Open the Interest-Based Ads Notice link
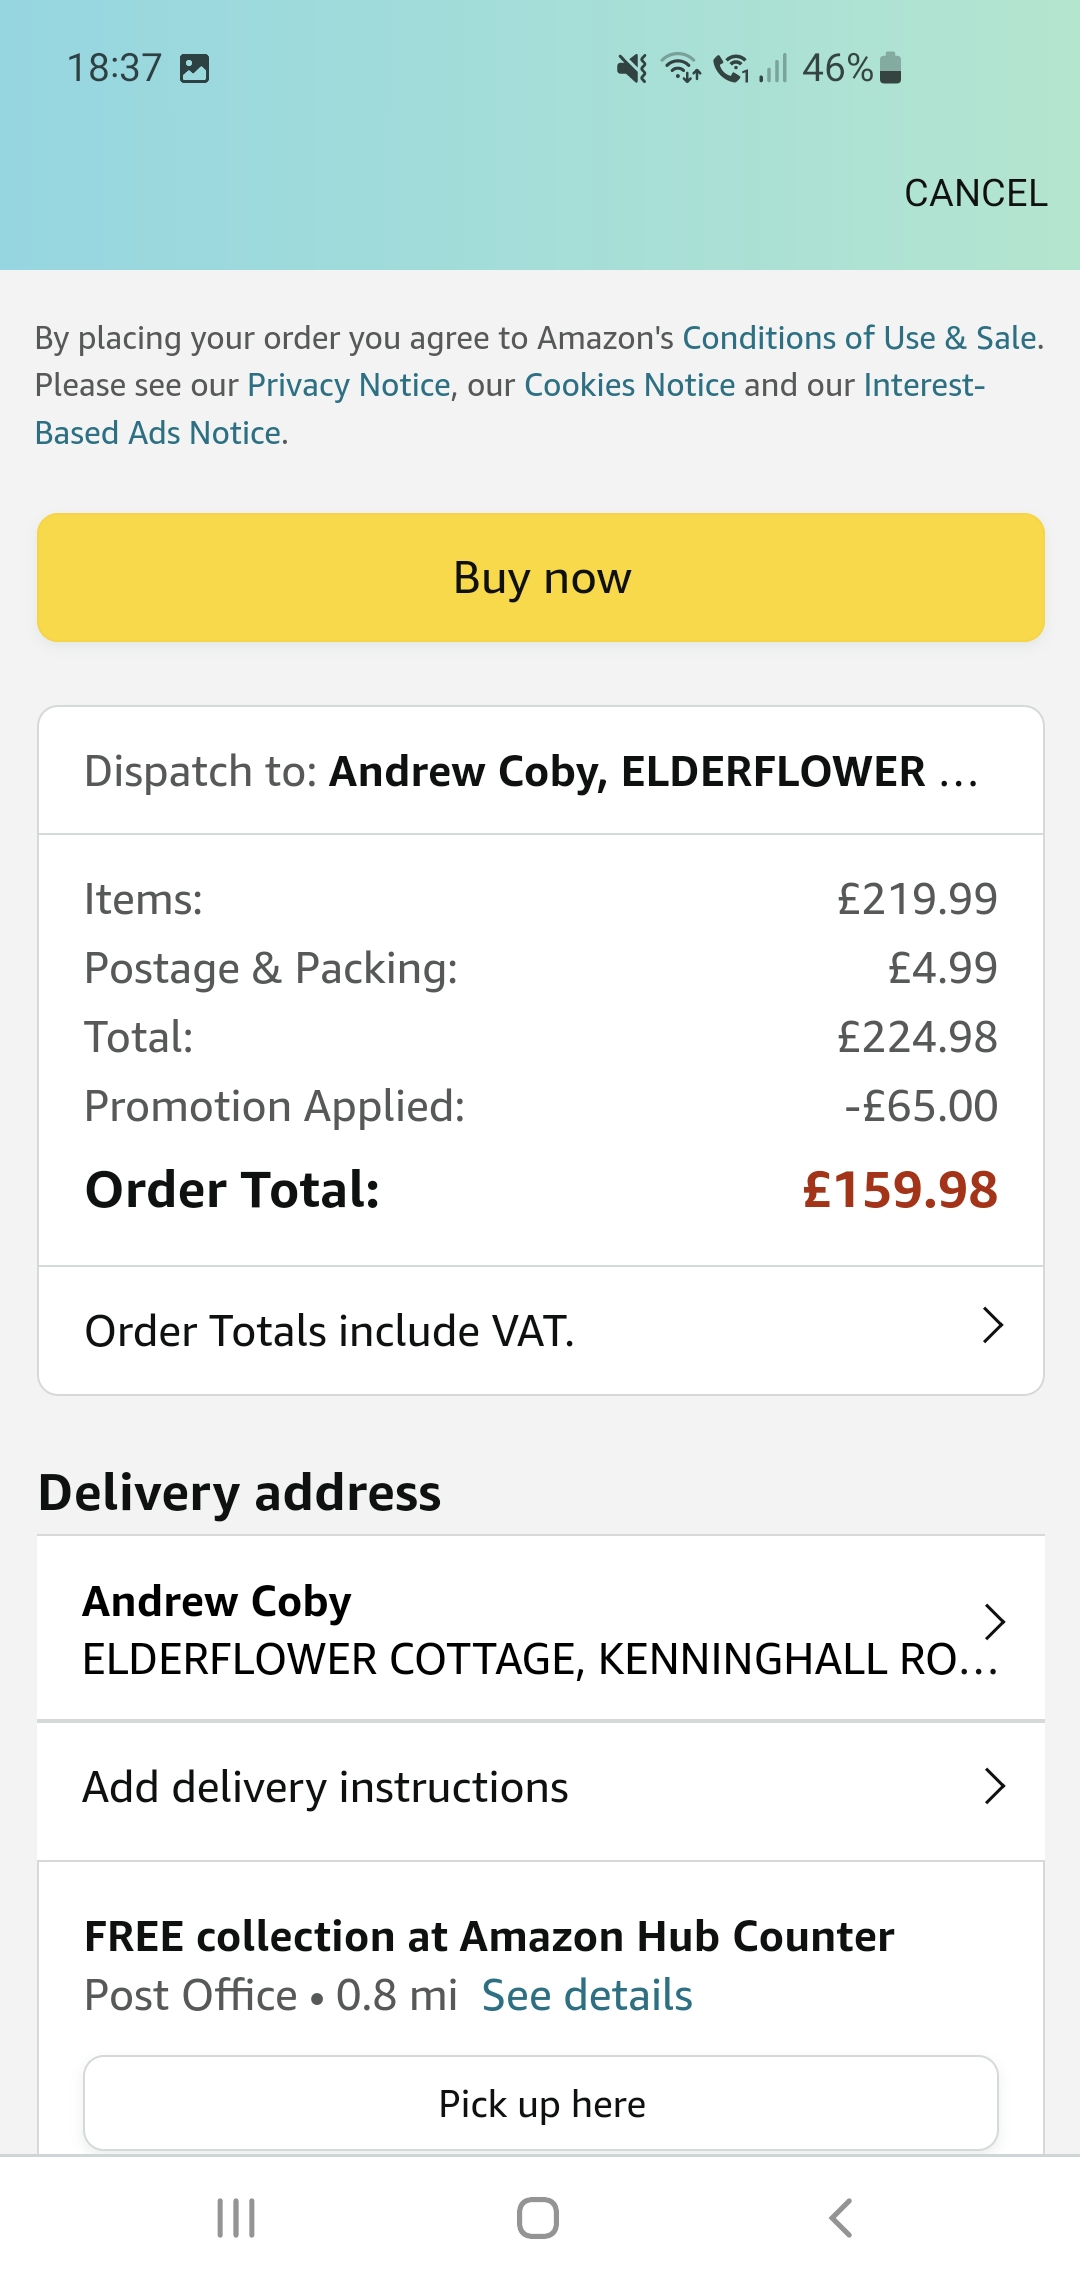Image resolution: width=1080 pixels, height=2280 pixels. coord(158,433)
